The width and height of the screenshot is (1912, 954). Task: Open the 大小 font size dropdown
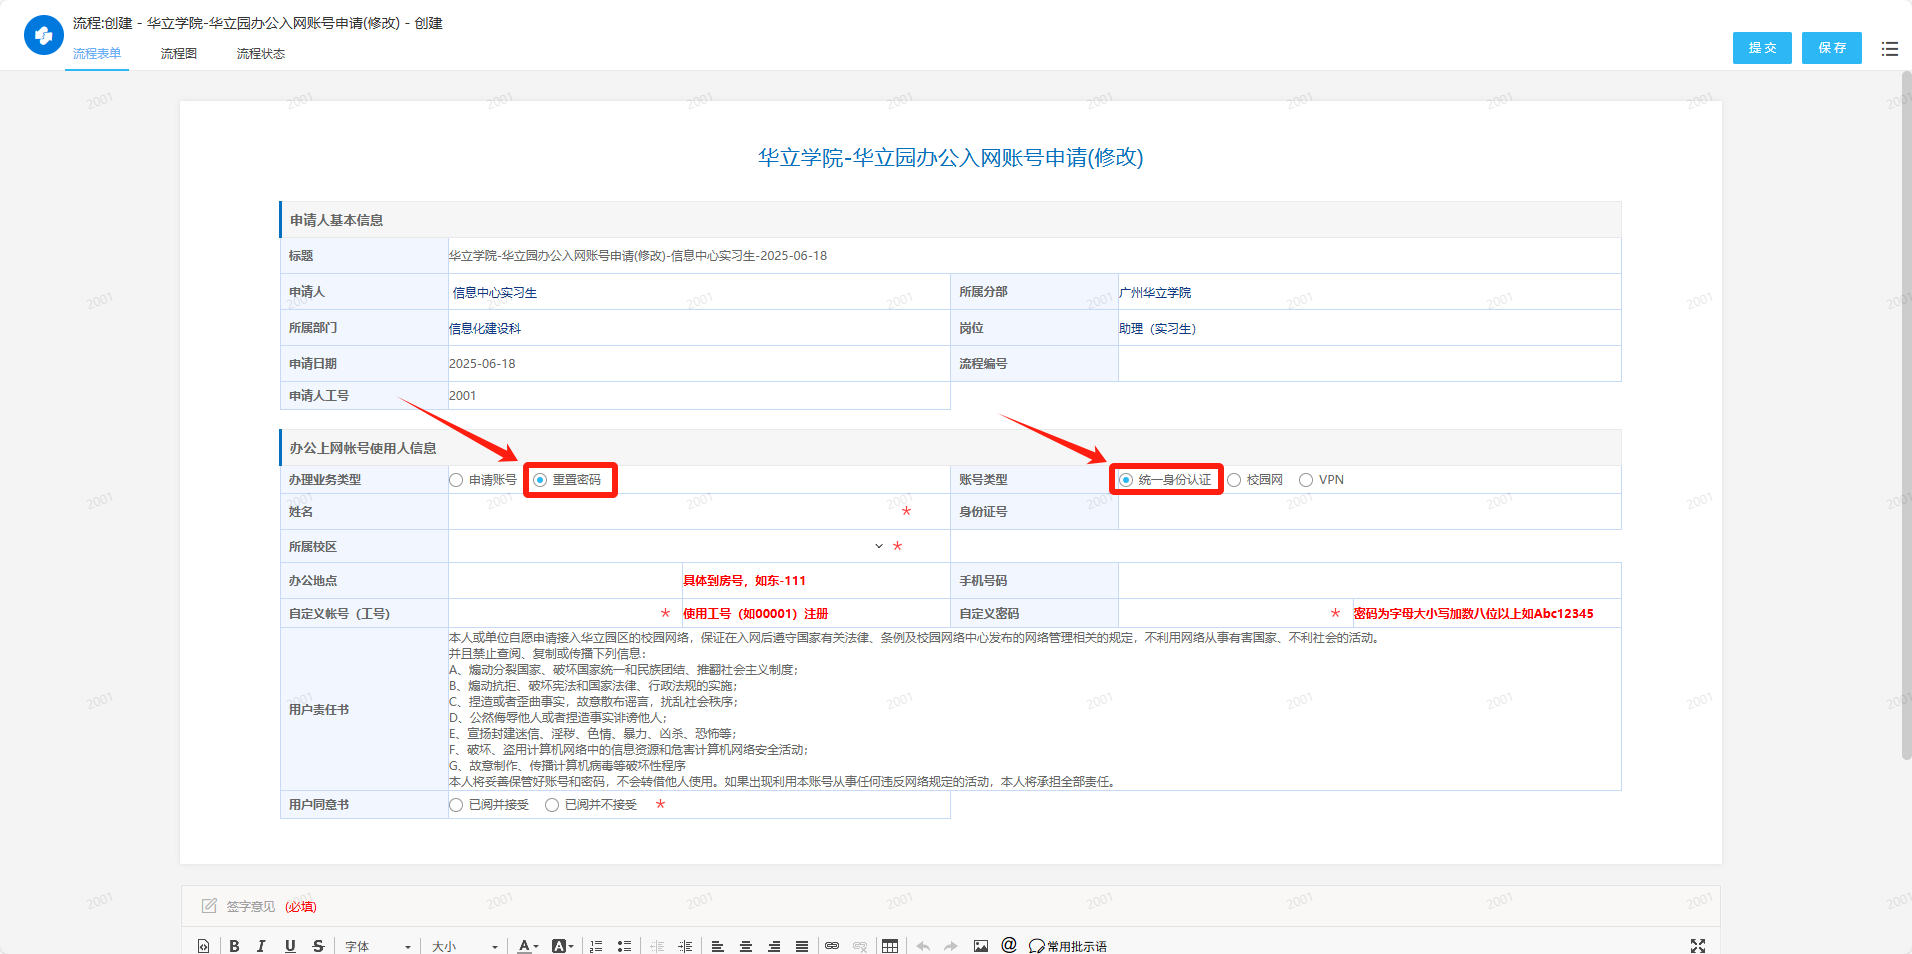[464, 946]
